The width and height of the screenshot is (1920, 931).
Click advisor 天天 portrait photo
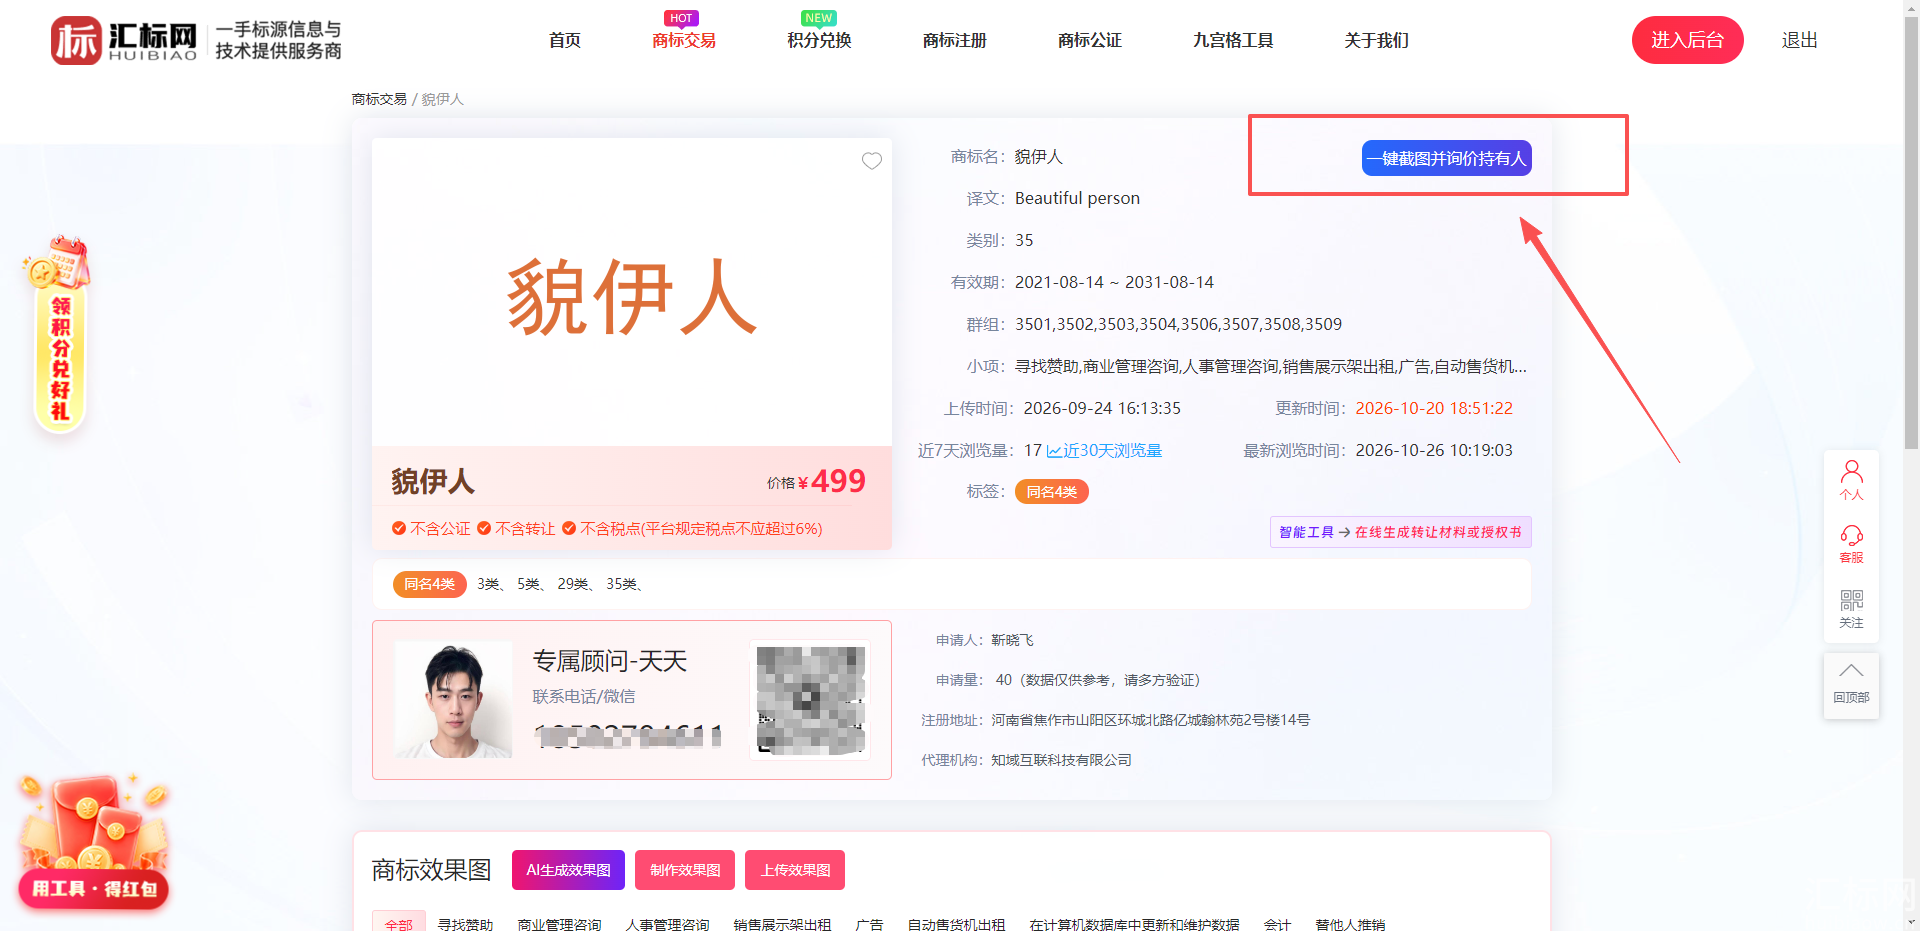coord(453,699)
